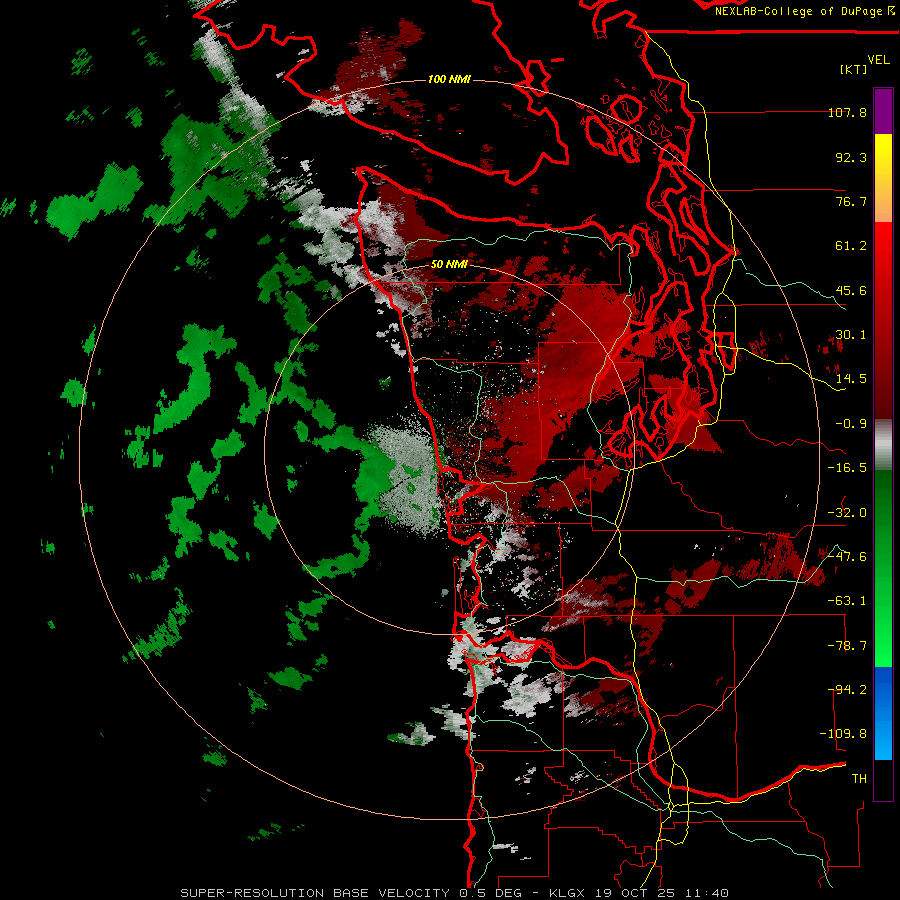Click the 50 NMI range ring label
The width and height of the screenshot is (900, 900).
(449, 265)
